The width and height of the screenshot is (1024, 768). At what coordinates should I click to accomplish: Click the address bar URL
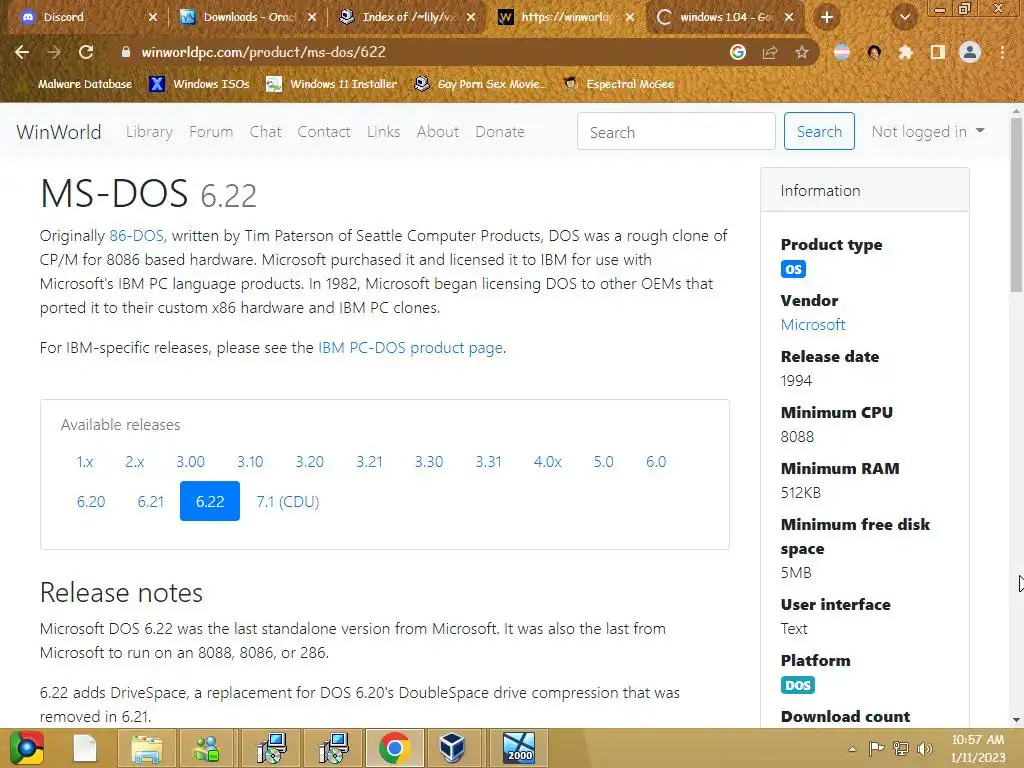(x=263, y=52)
